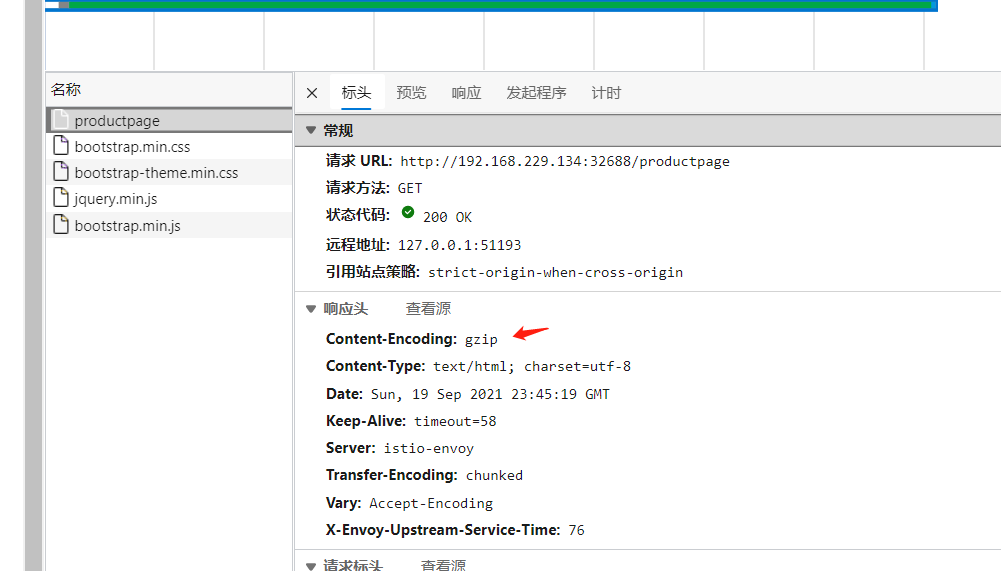Close the request details panel
Screen dimensions: 1001x571
[x=312, y=93]
